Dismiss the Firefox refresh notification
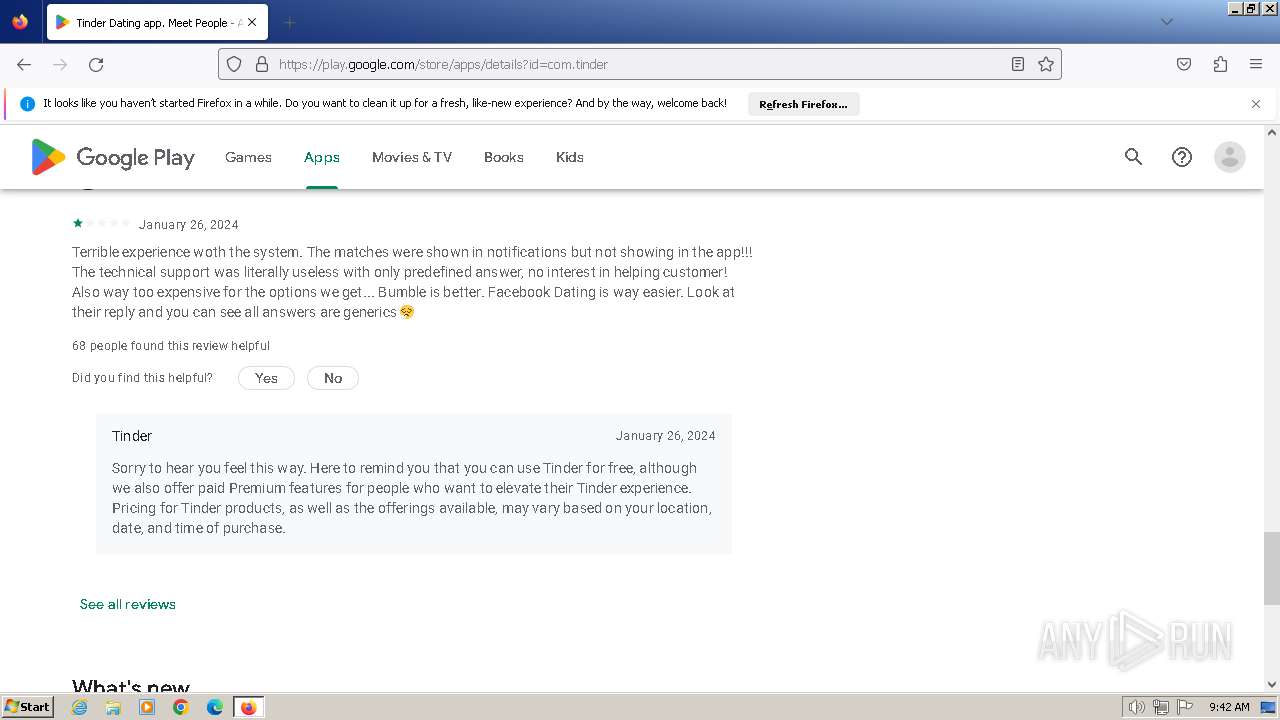The image size is (1280, 720). [1256, 104]
